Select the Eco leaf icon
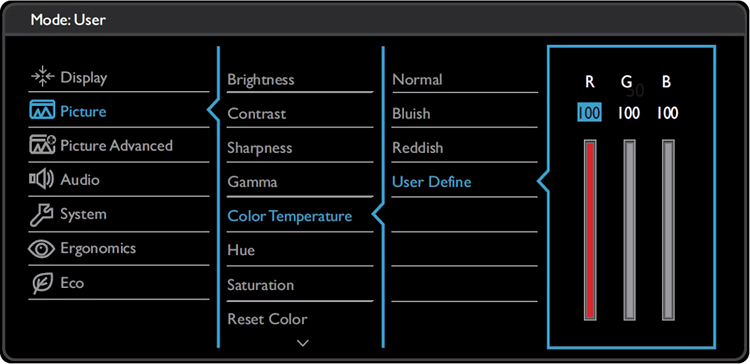The height and width of the screenshot is (364, 750). [43, 283]
